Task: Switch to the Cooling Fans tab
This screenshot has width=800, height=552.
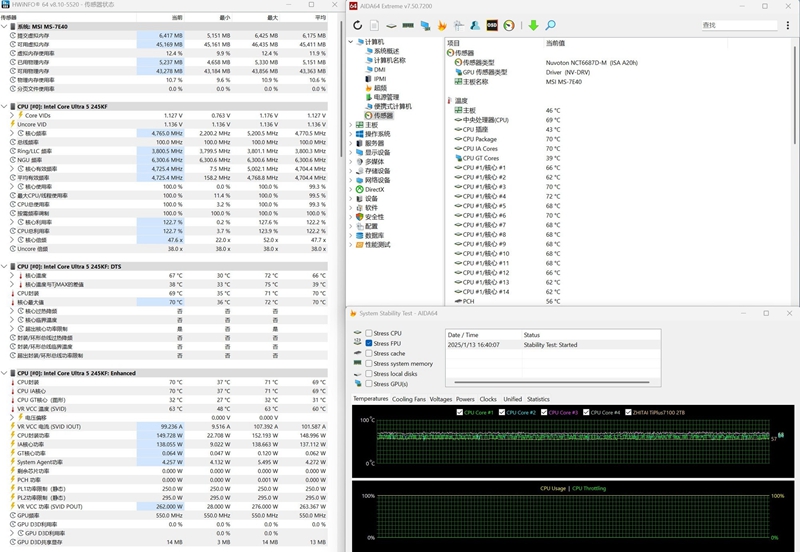Action: pos(408,399)
